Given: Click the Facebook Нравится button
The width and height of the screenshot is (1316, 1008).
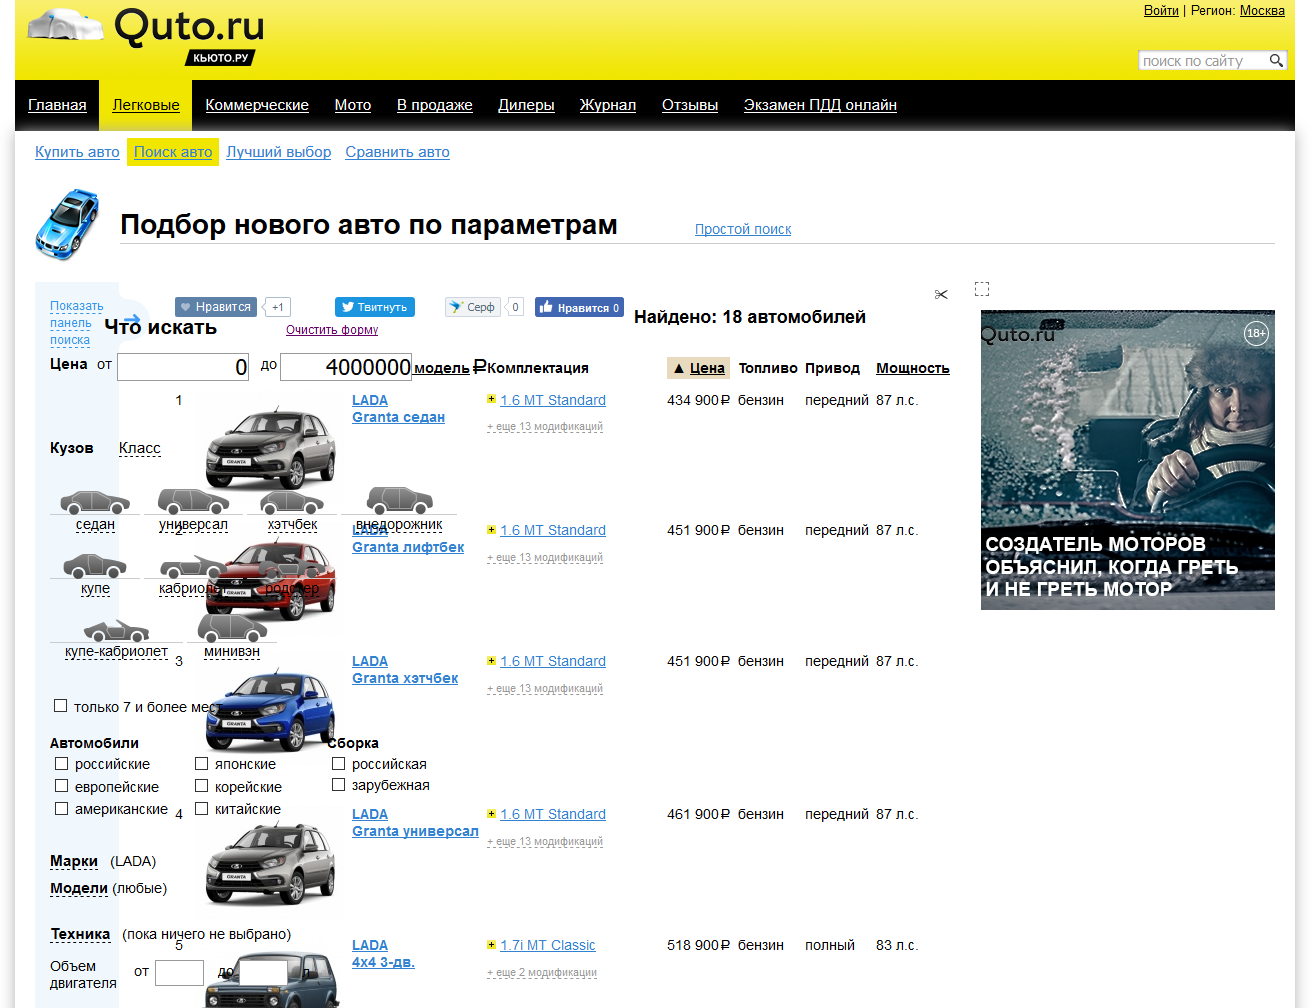Looking at the screenshot, I should coord(579,307).
